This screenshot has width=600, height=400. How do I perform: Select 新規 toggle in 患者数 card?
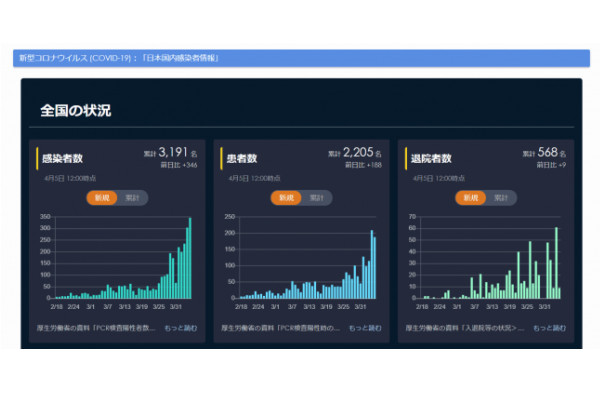[x=286, y=198]
